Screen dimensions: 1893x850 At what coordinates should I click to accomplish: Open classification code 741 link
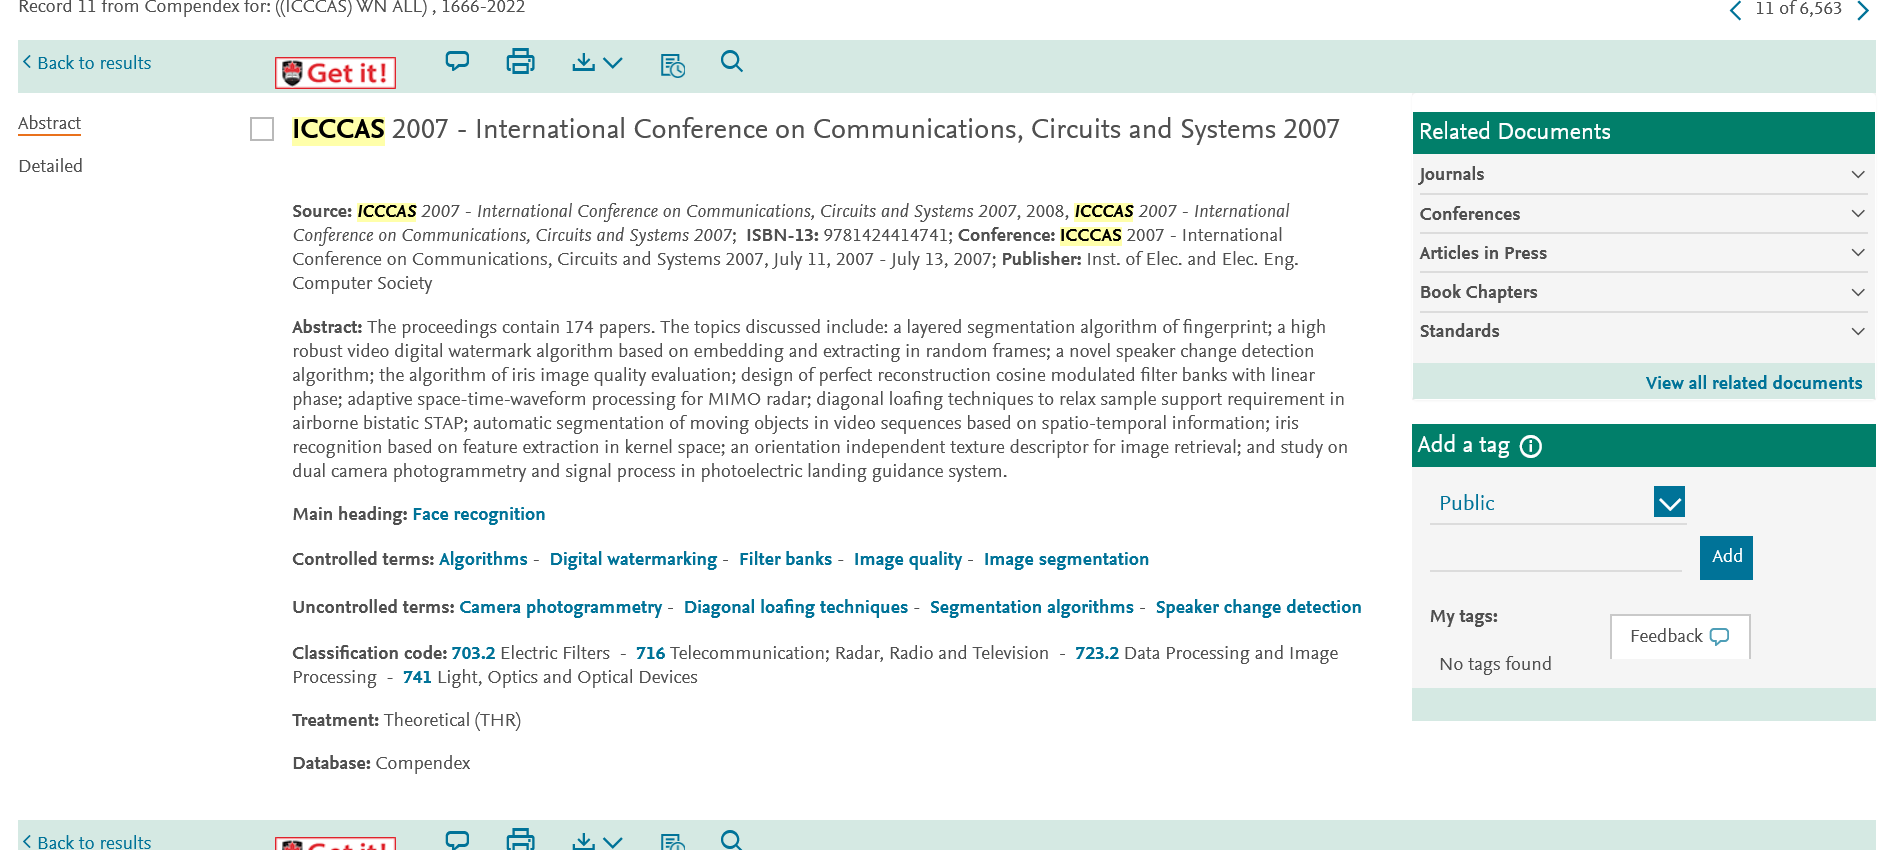click(x=417, y=677)
